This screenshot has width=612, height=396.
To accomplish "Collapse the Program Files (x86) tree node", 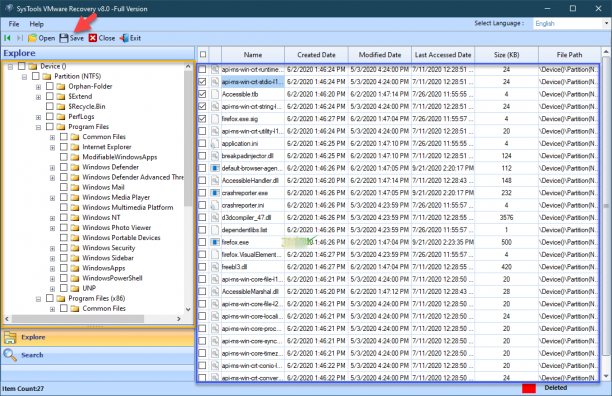I will click(38, 299).
